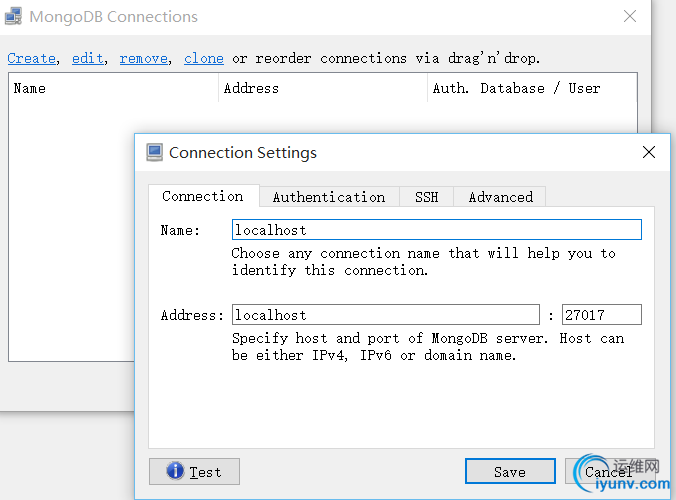Open the SSH tab
Viewport: 676px width, 500px height.
click(x=426, y=197)
